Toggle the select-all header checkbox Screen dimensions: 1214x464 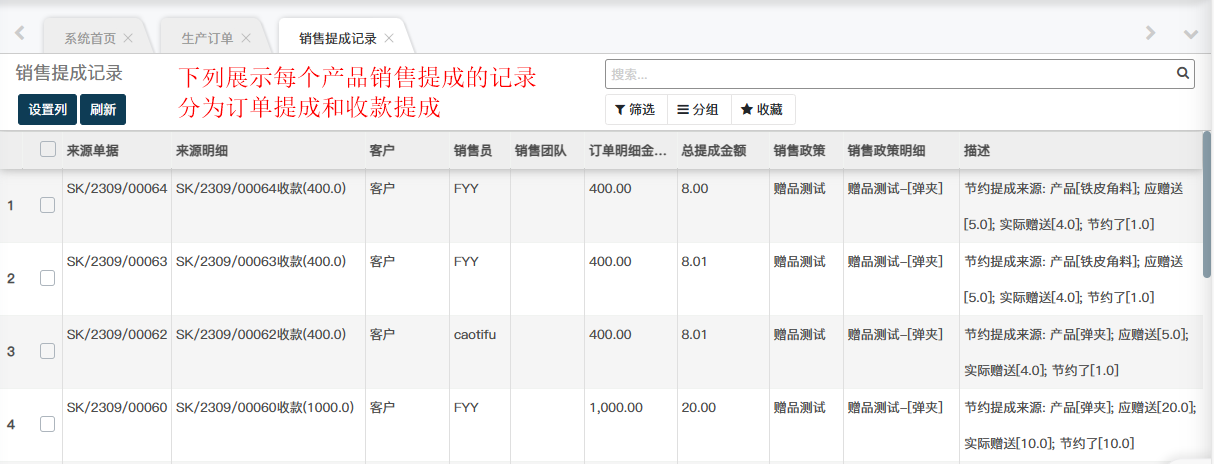47,150
